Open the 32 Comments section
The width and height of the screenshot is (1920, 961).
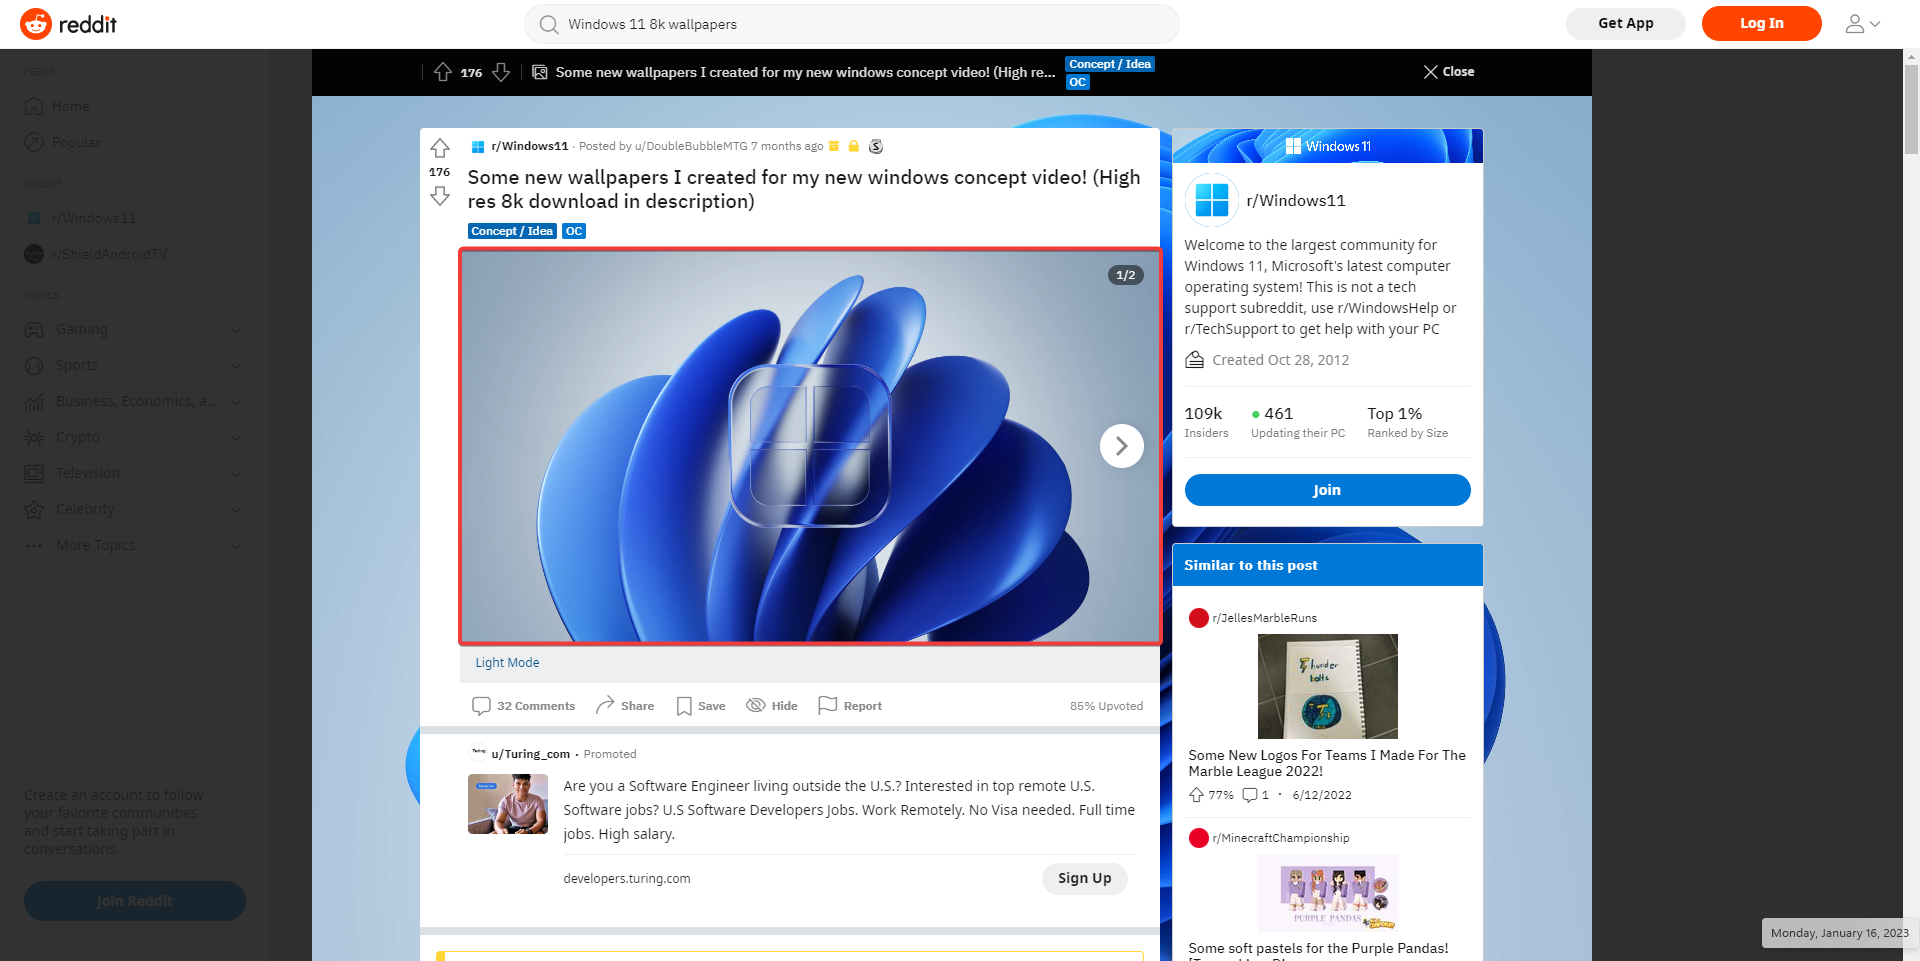523,706
